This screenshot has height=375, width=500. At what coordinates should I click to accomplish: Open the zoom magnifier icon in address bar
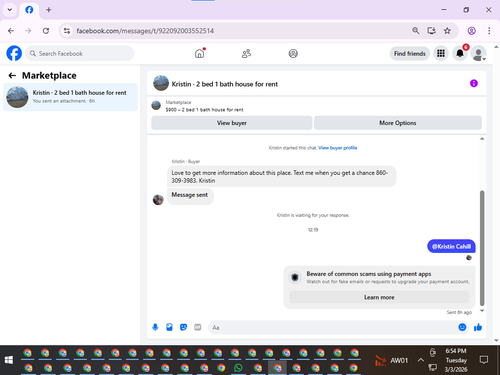tap(415, 31)
